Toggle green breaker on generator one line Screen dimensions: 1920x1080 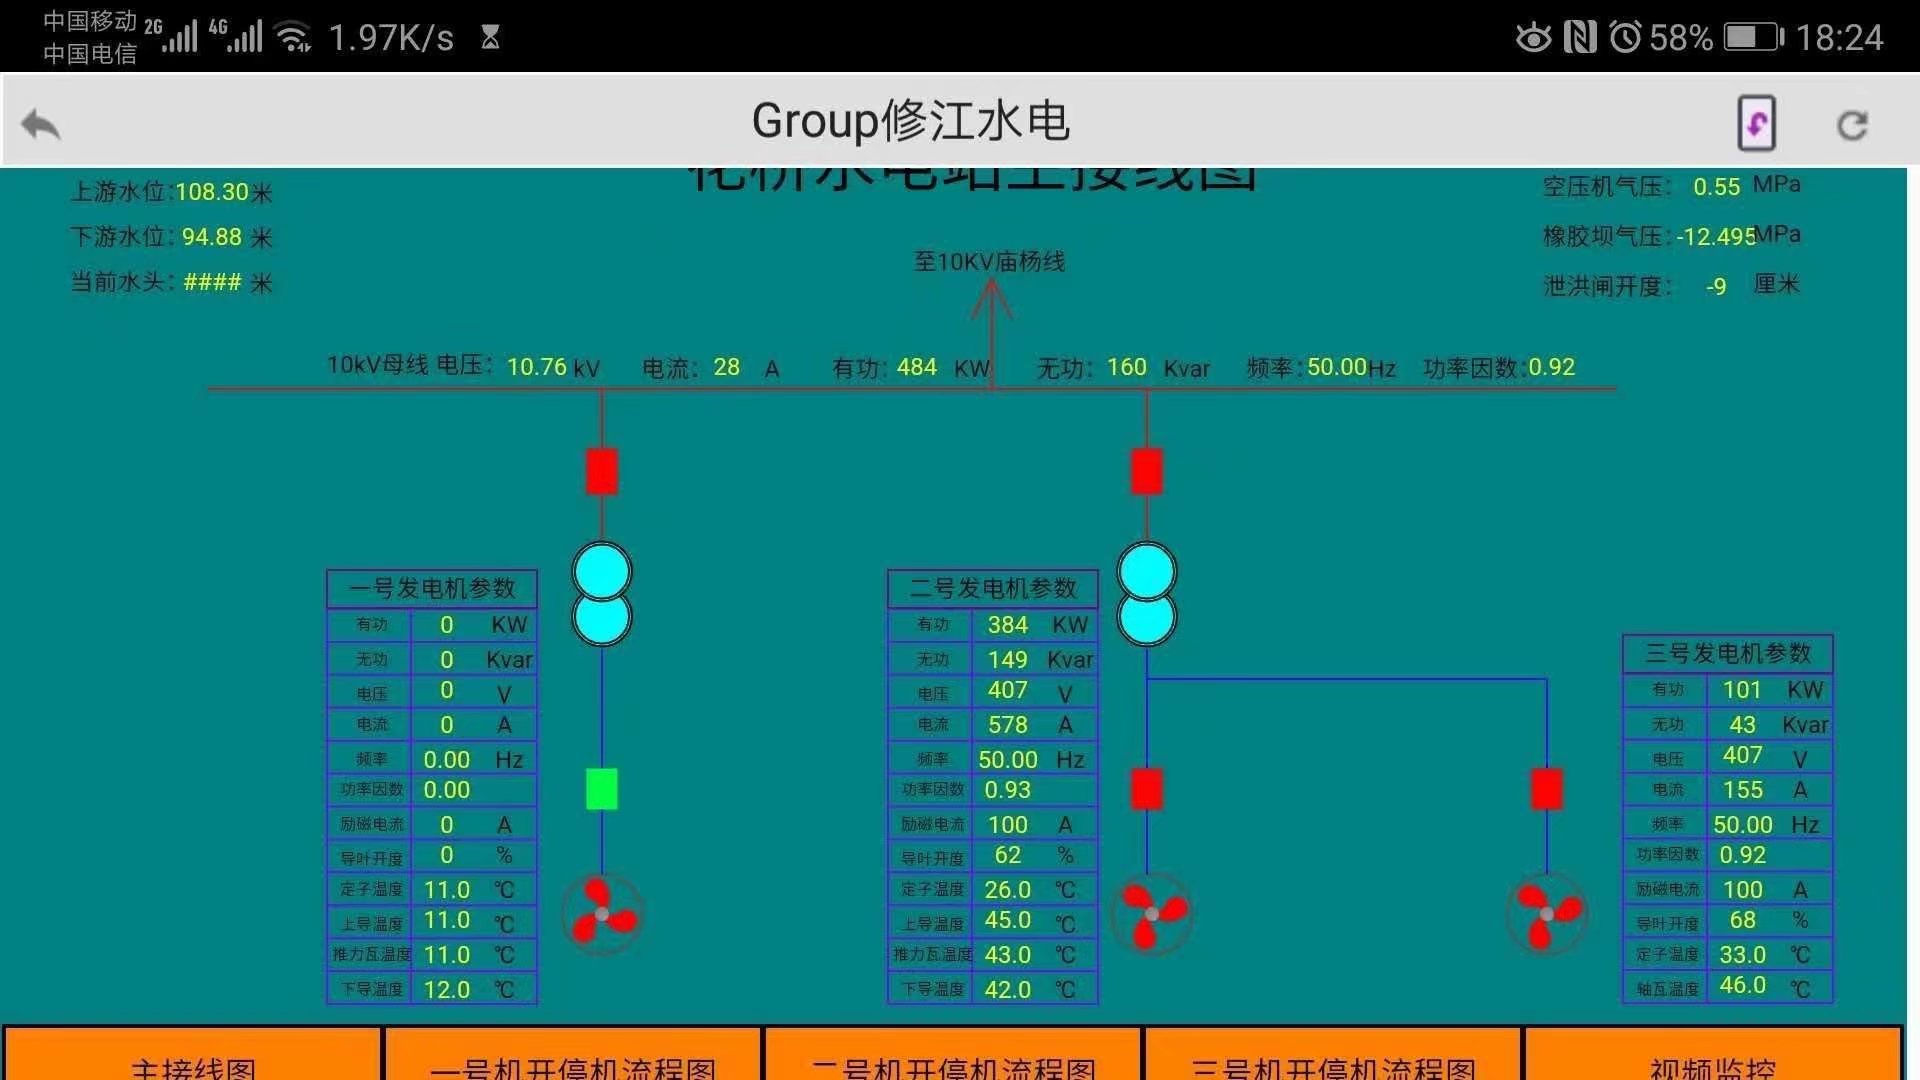601,788
